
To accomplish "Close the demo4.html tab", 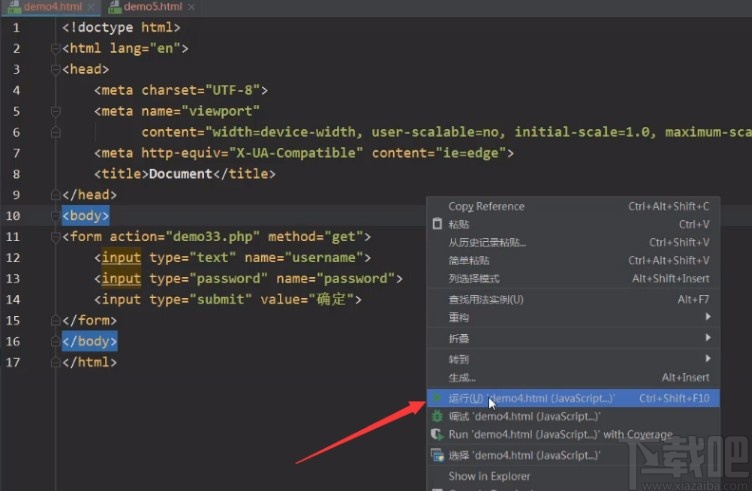I will click(x=91, y=7).
